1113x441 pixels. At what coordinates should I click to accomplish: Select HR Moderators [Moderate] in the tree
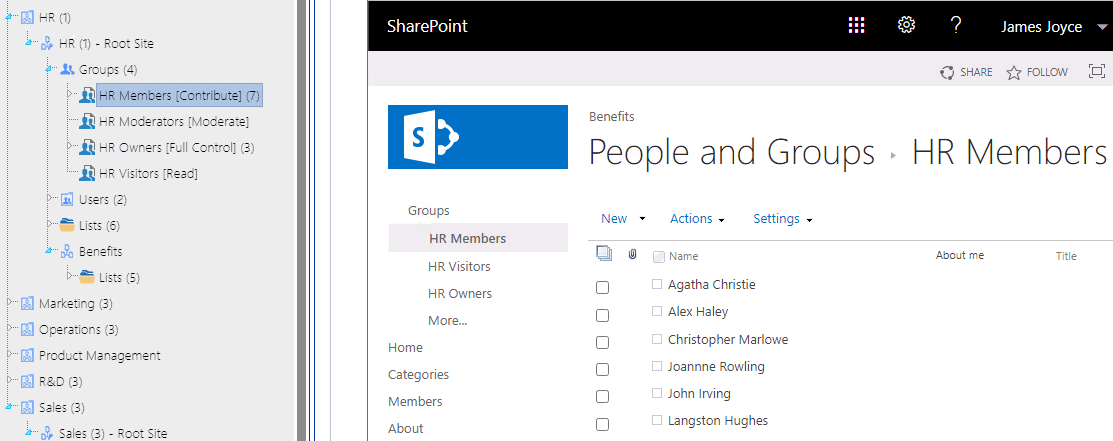[x=174, y=122]
